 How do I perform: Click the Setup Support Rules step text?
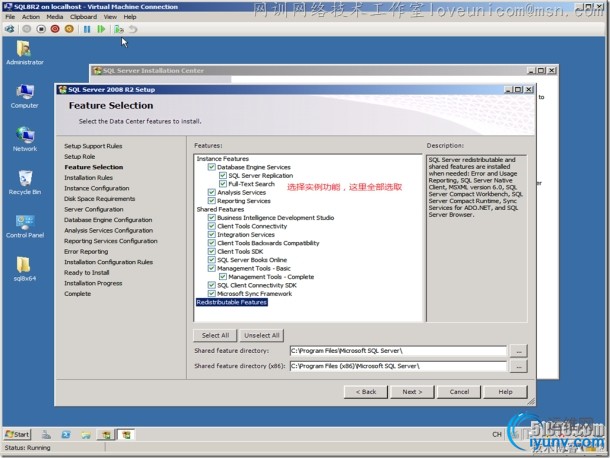pos(93,146)
